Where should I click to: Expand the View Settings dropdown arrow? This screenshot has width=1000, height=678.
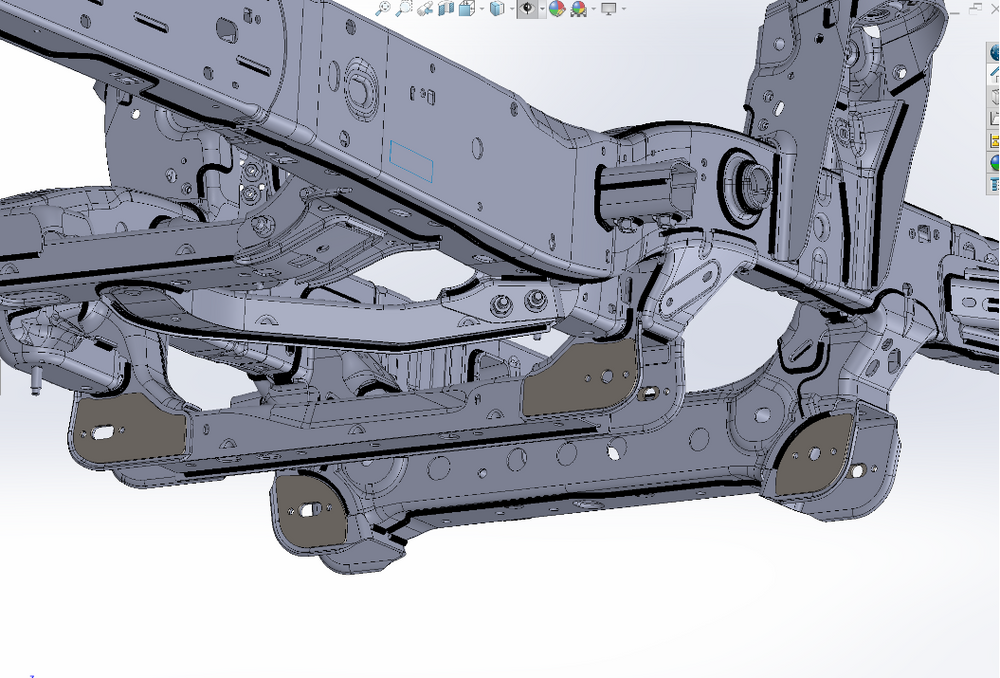click(623, 9)
